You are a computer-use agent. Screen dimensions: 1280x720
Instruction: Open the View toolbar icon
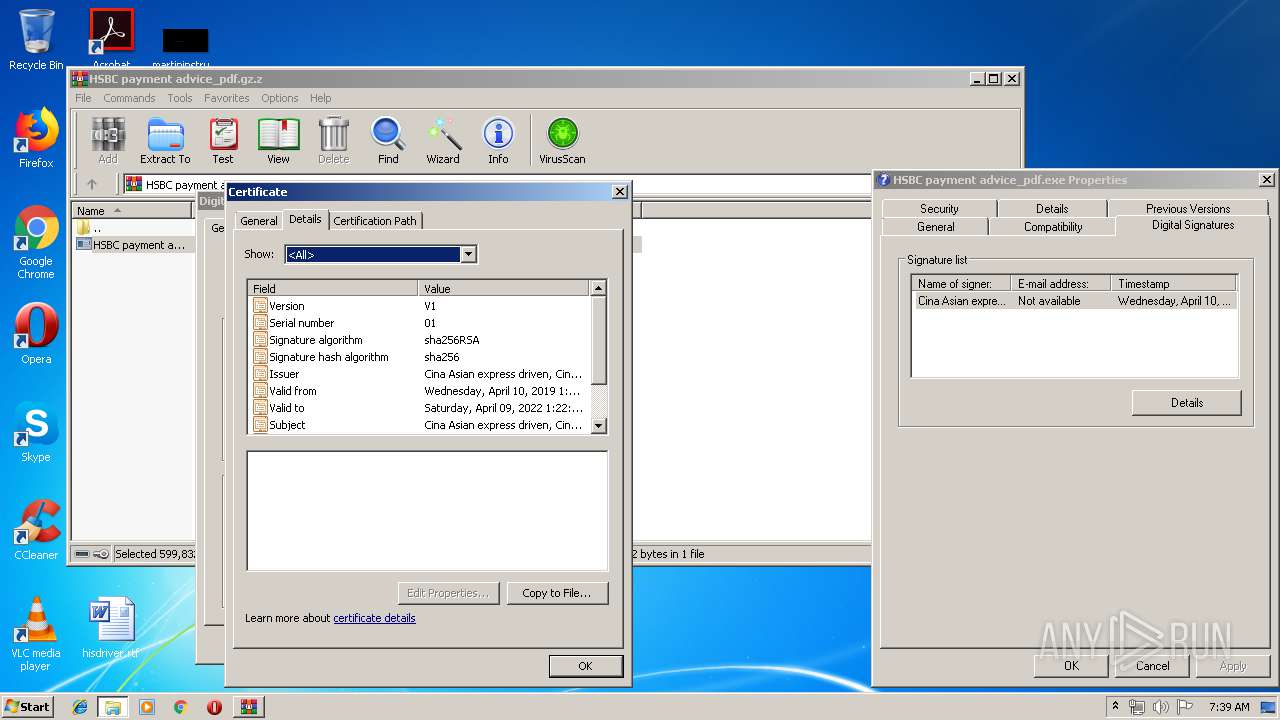[x=278, y=140]
